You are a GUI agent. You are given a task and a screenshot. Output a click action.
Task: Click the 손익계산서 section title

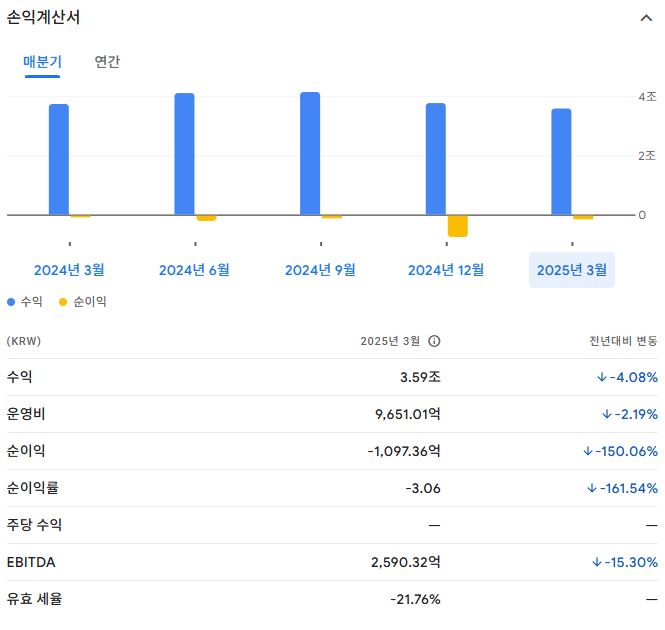43,17
